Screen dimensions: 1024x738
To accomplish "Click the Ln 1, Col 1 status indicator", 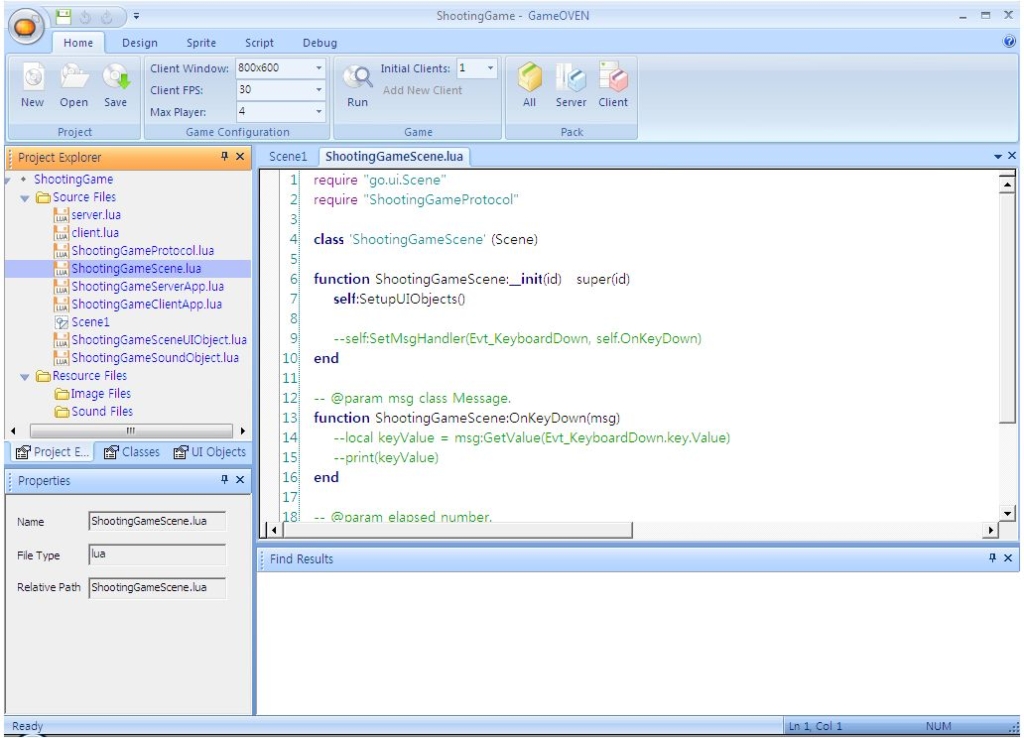I will [x=816, y=726].
